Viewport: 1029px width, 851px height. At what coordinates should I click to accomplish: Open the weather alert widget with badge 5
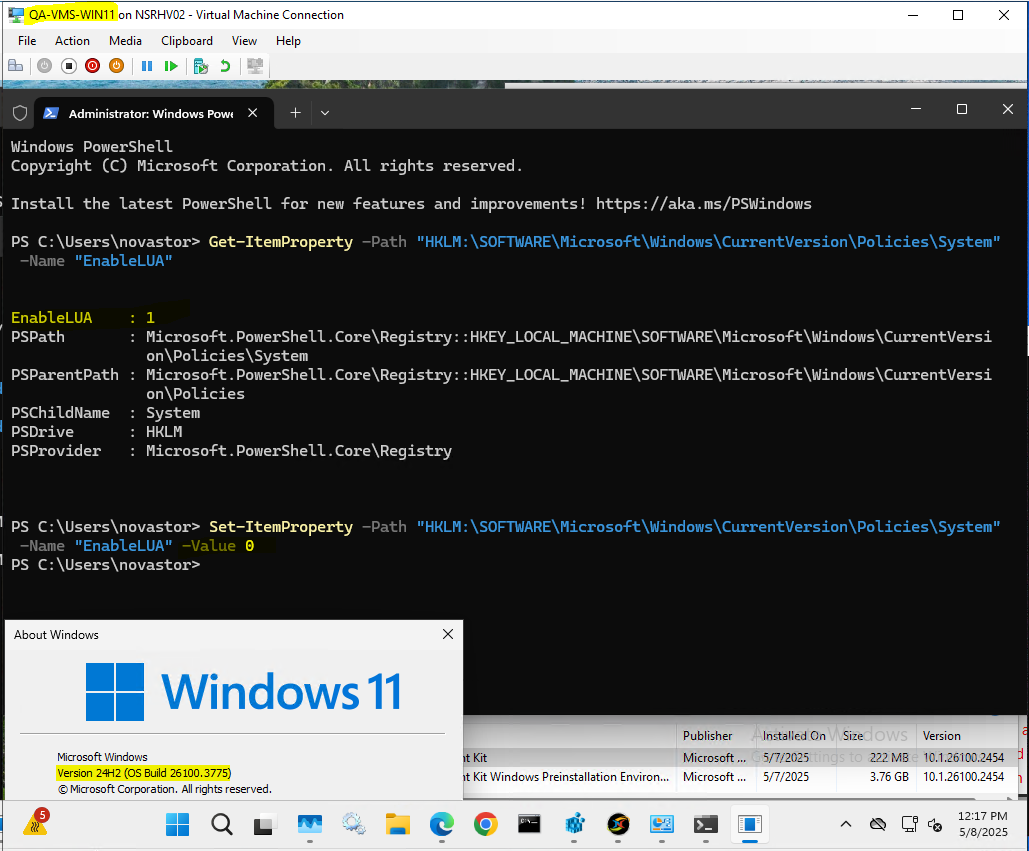(x=36, y=823)
